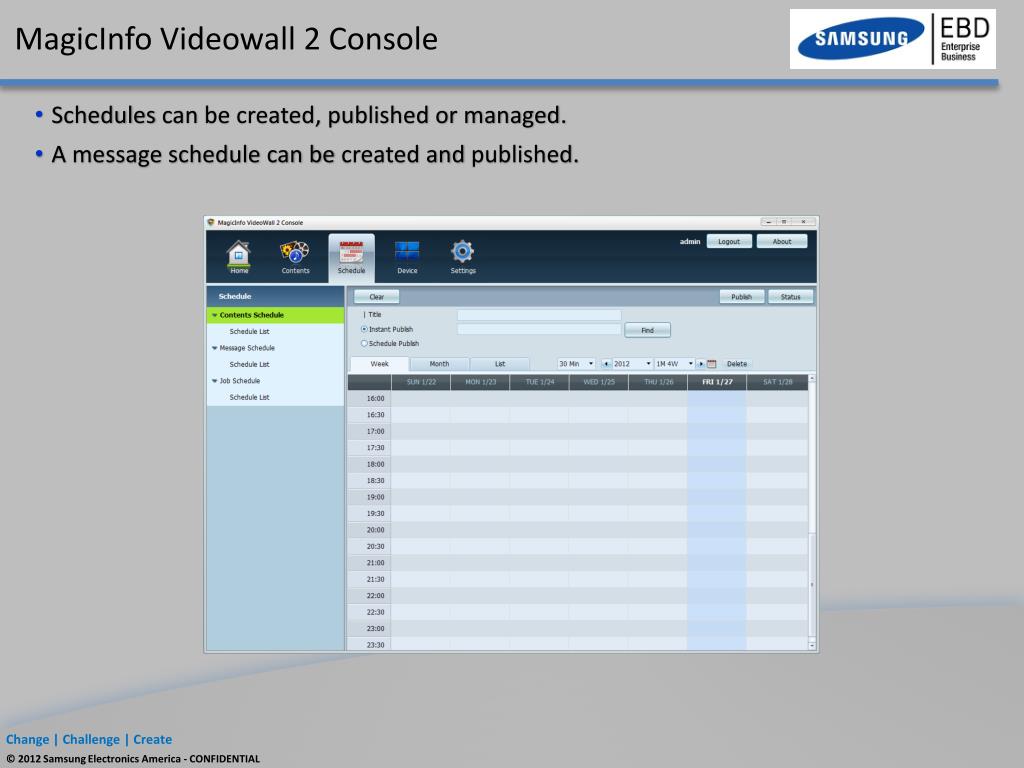Click the field beside Instant Publish
The width and height of the screenshot is (1024, 768).
pyautogui.click(x=539, y=329)
